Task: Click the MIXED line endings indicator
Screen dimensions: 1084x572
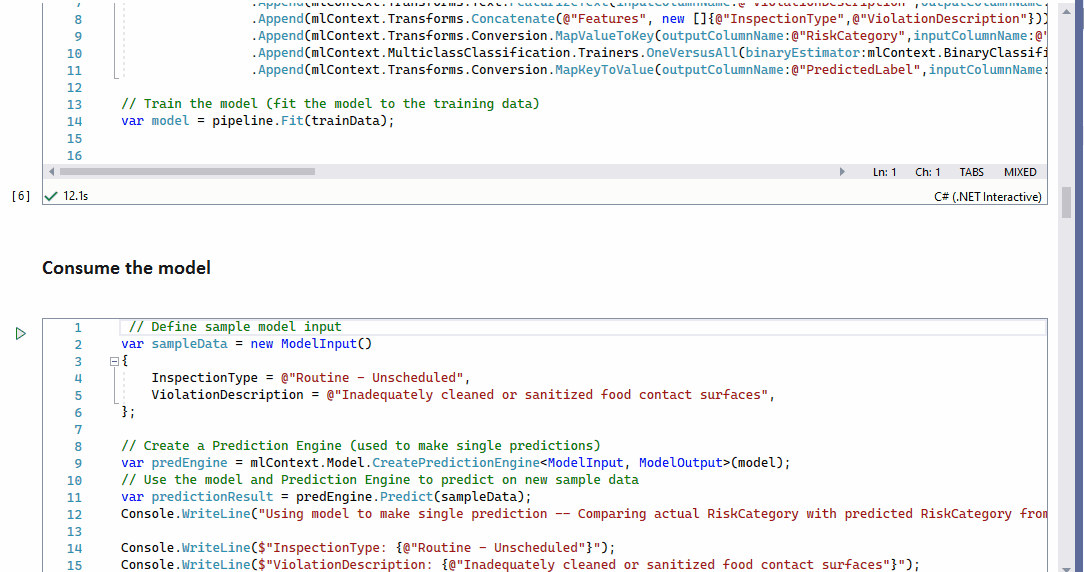Action: tap(1020, 172)
